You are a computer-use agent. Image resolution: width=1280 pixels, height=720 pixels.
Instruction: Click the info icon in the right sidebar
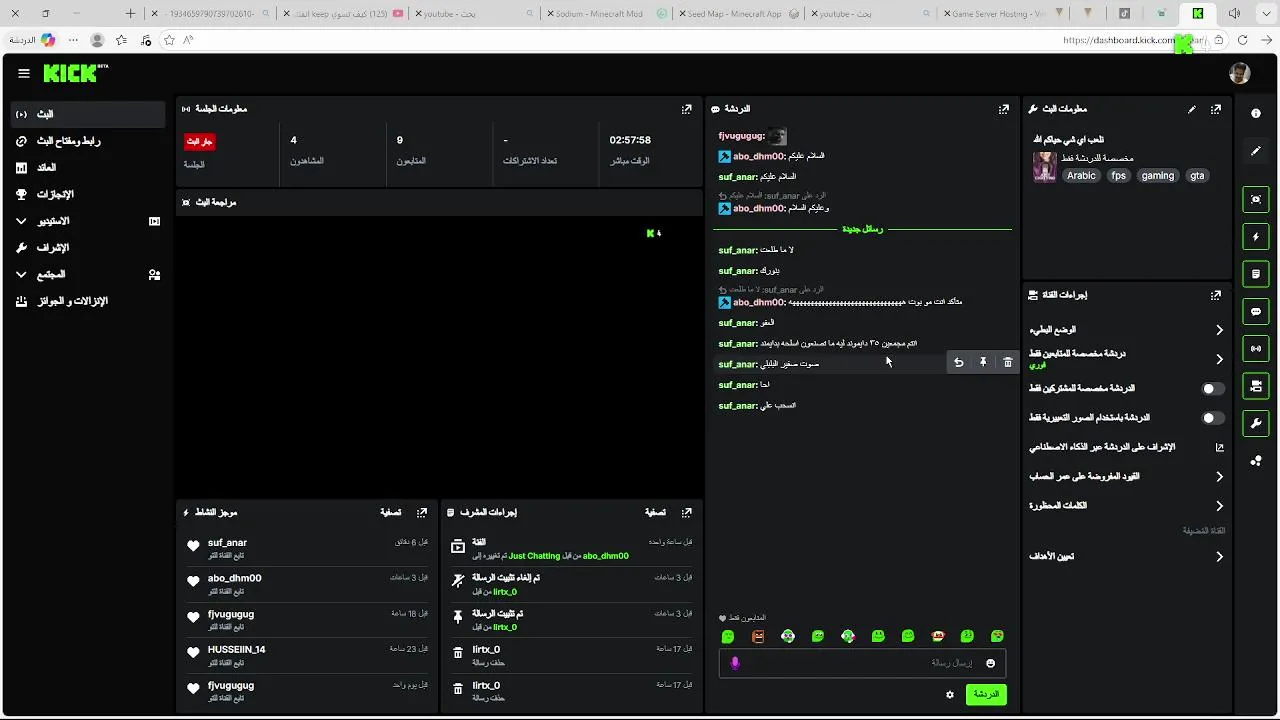(x=1256, y=113)
